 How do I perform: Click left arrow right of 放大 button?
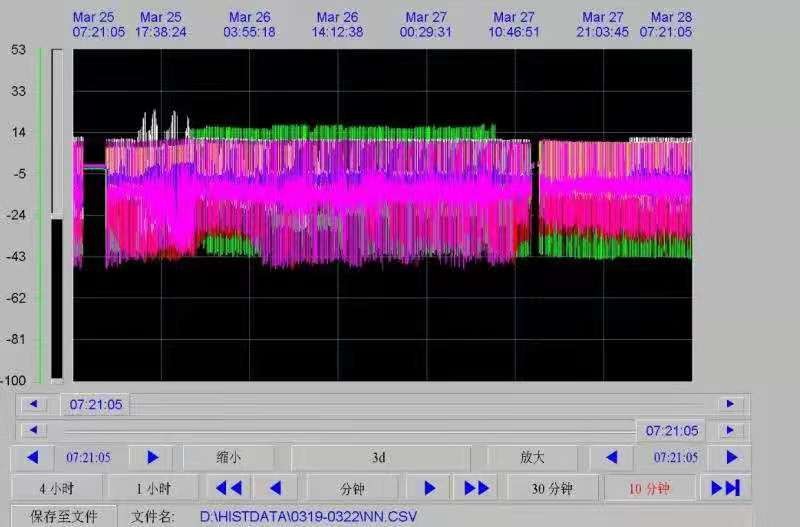[x=611, y=457]
